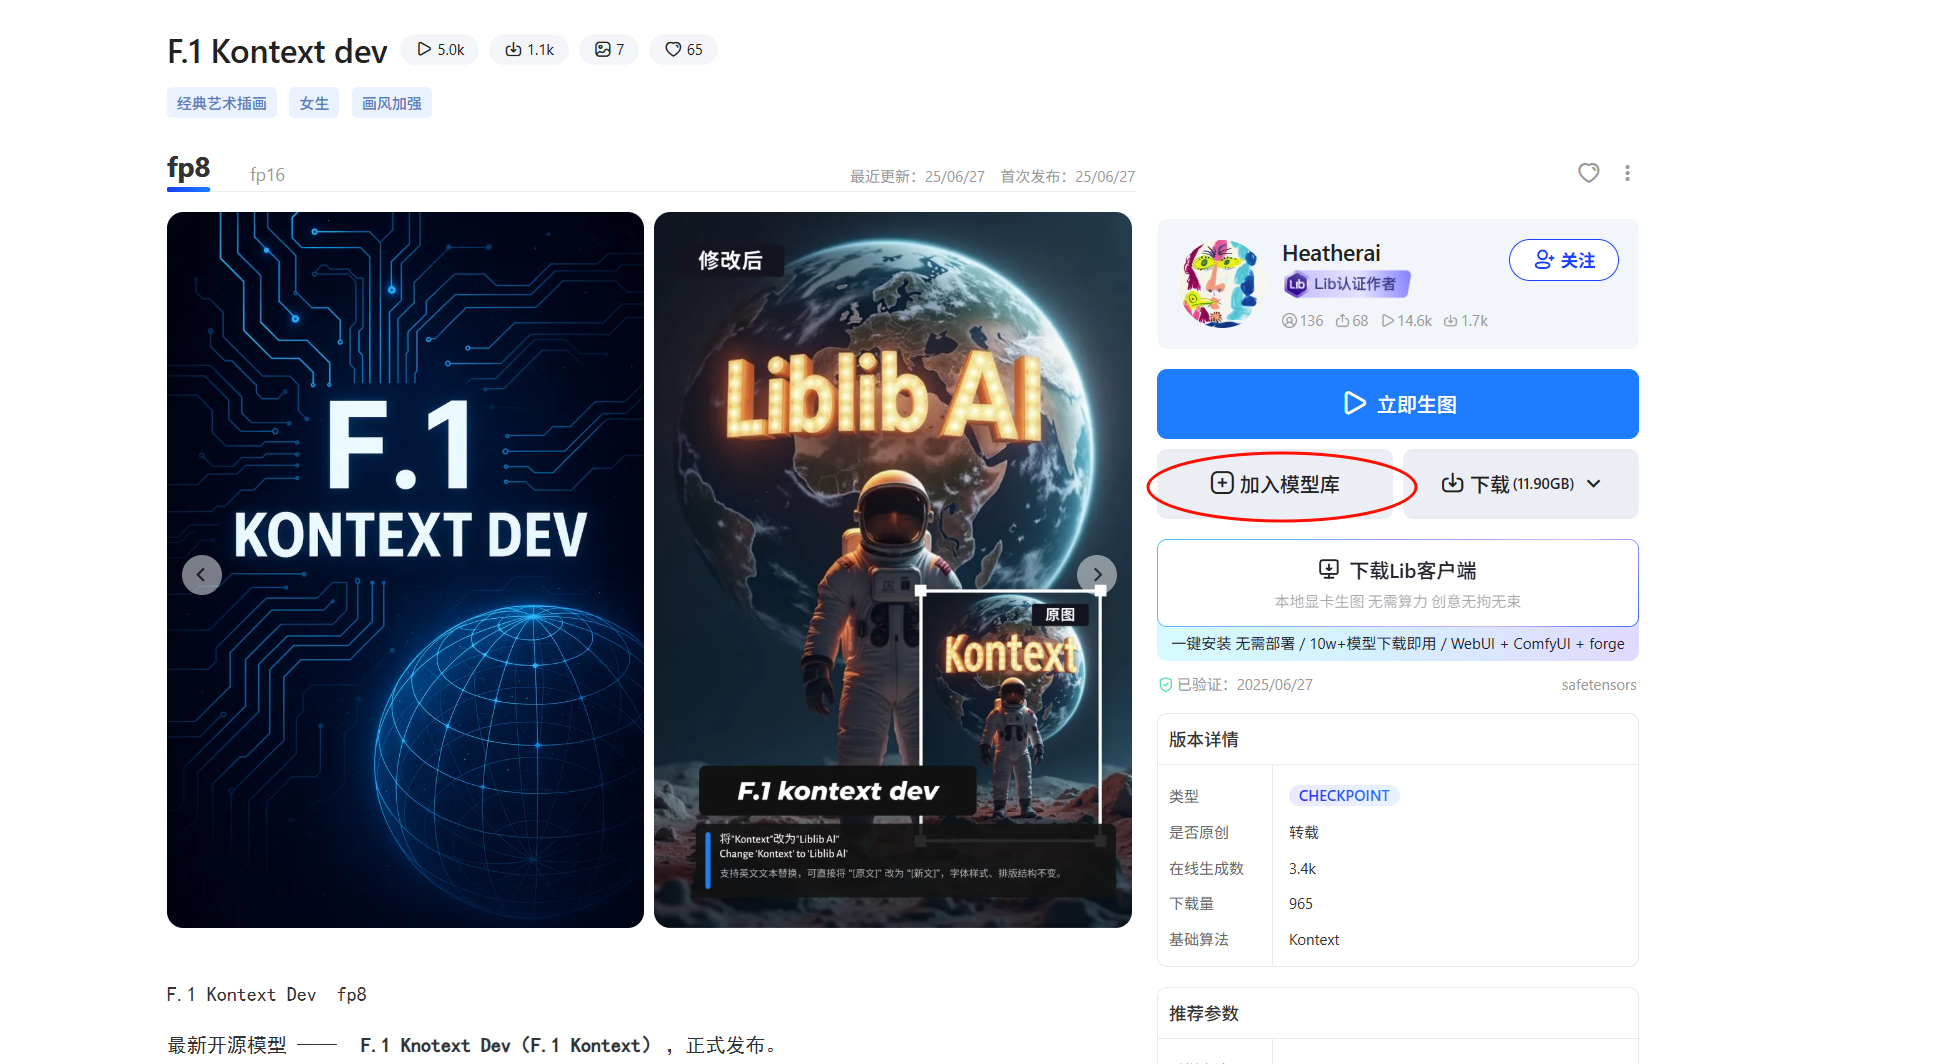1940x1064 pixels.
Task: Open Heatherai's avatar profile picture
Action: 1220,284
